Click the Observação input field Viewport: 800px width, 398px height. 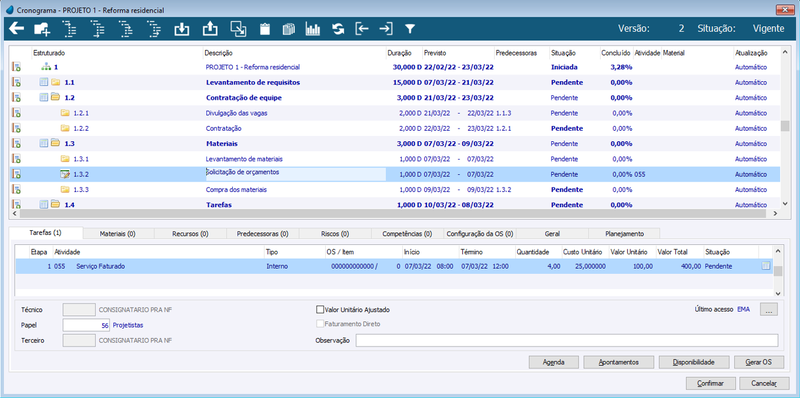[x=567, y=340]
